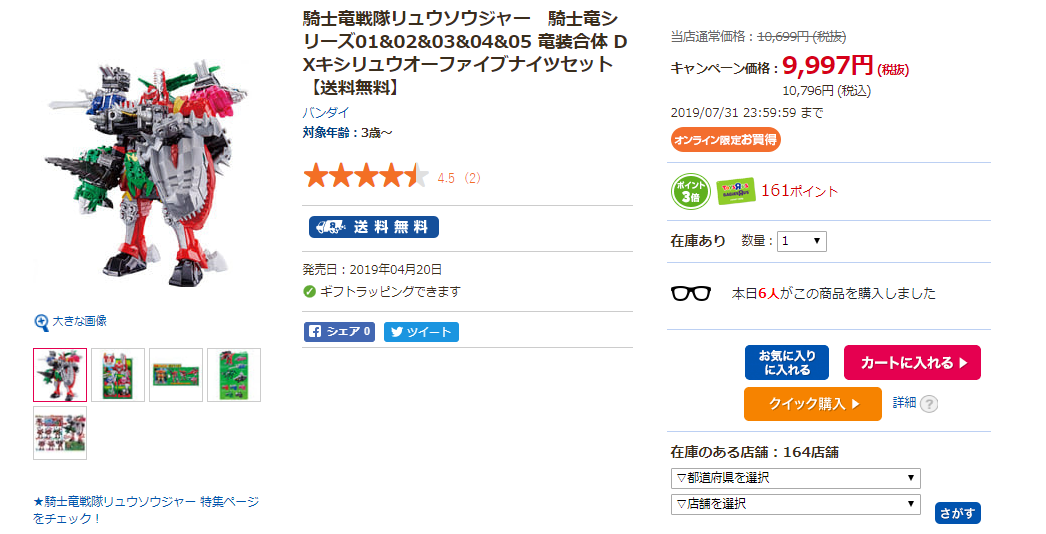The width and height of the screenshot is (1046, 534).
Task: Click the さがす store search button
Action: pos(957,513)
